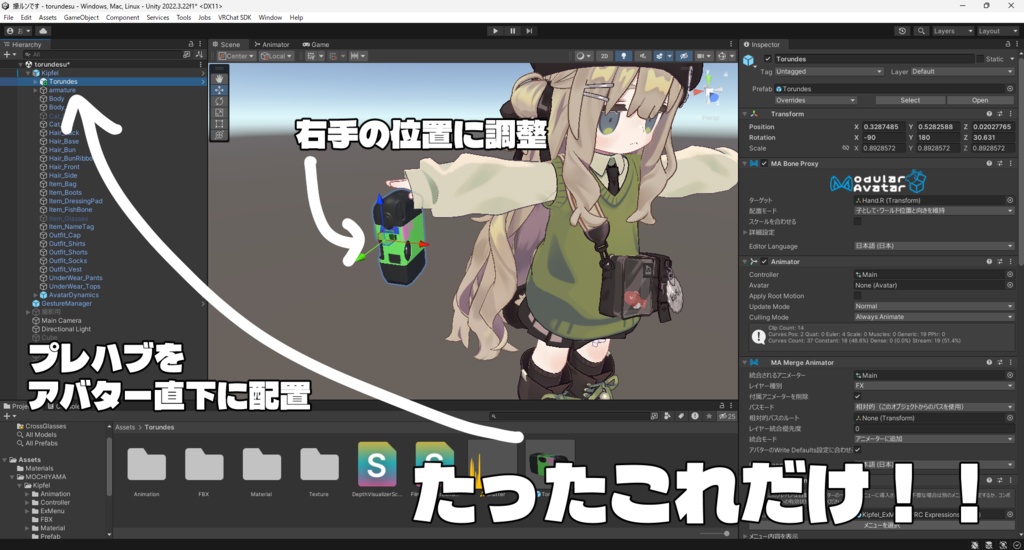Open the scene camera settings dropdown
The width and height of the screenshot is (1024, 550).
pyautogui.click(x=704, y=56)
